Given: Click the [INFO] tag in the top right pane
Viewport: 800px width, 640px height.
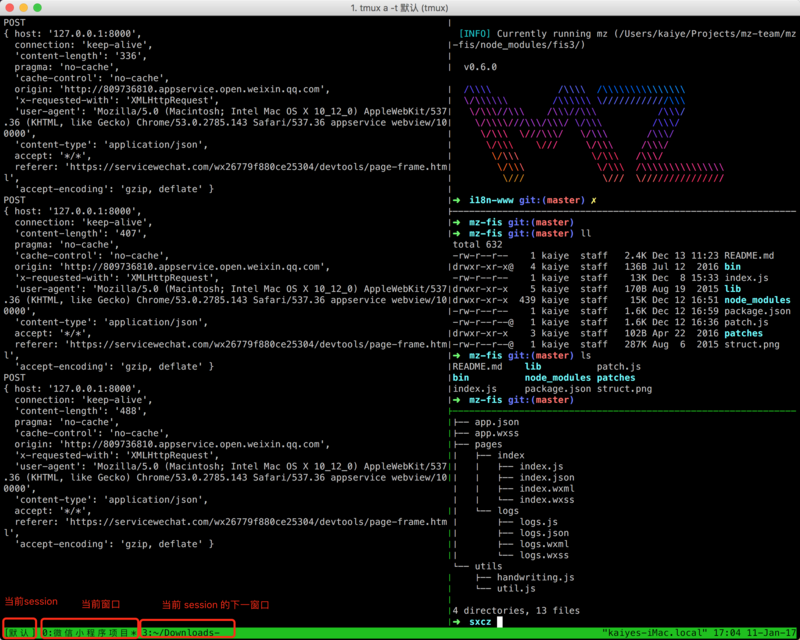Looking at the screenshot, I should coord(474,34).
